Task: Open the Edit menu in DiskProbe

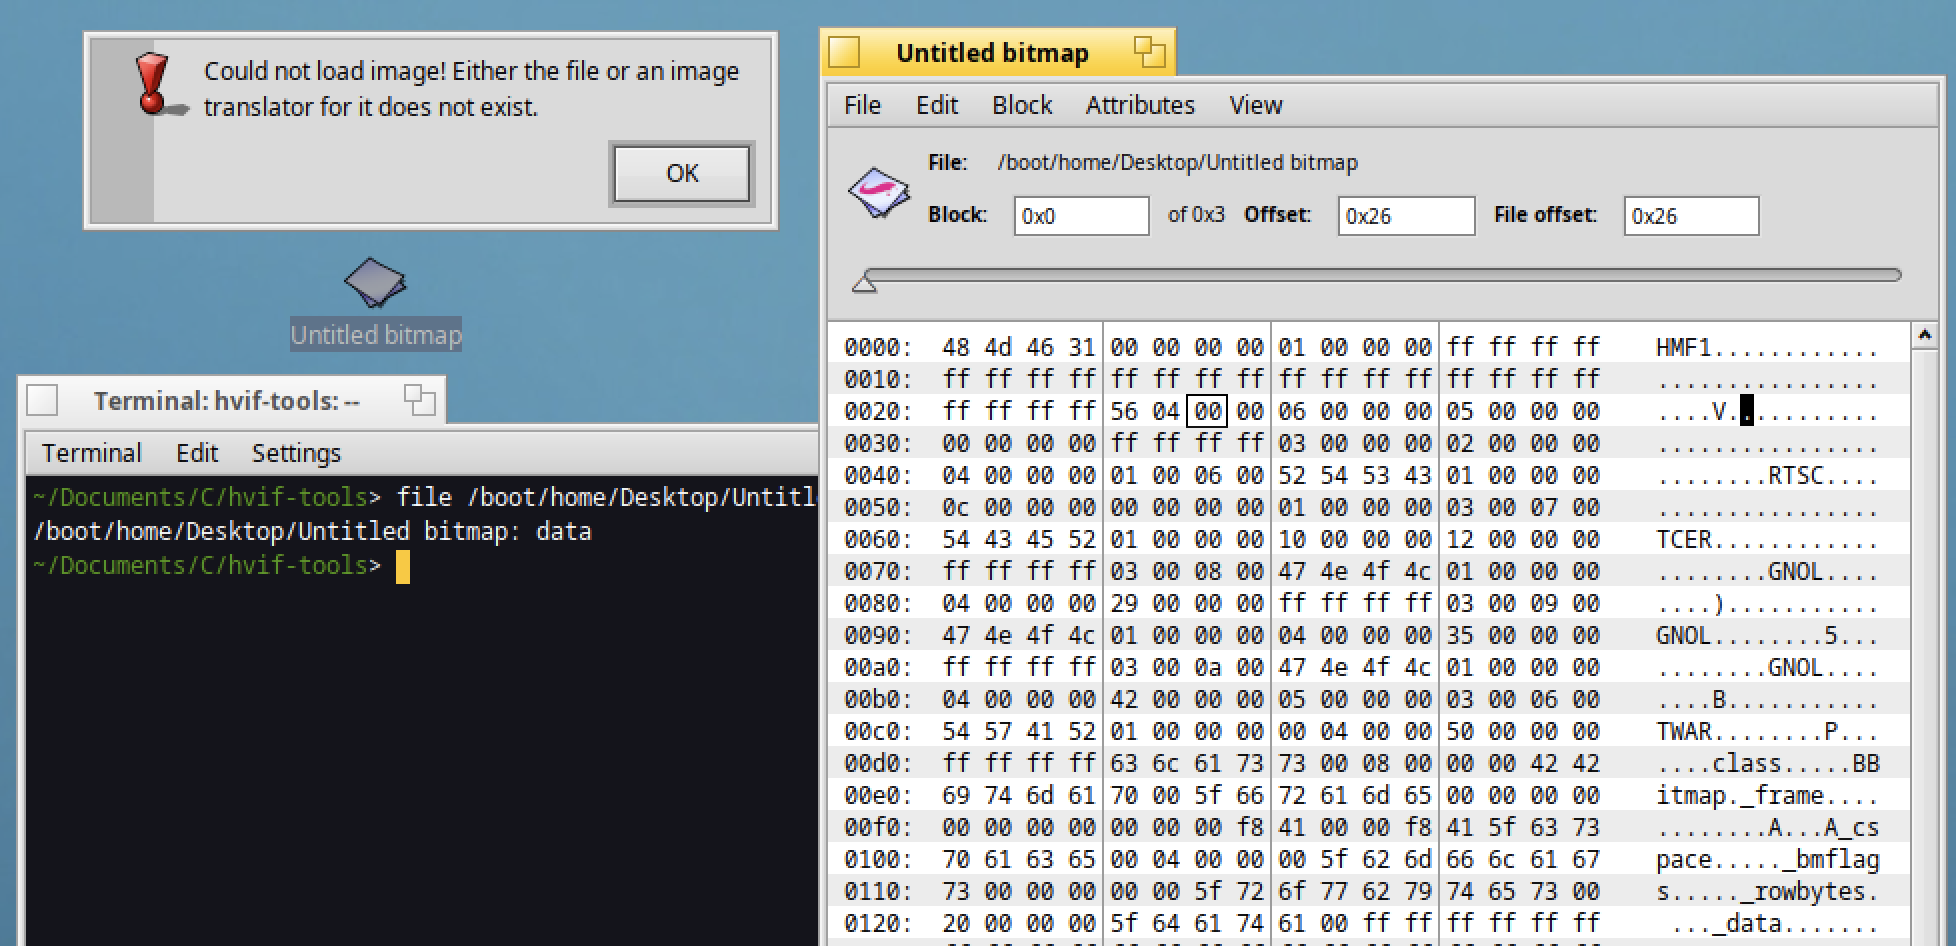Action: (x=937, y=105)
